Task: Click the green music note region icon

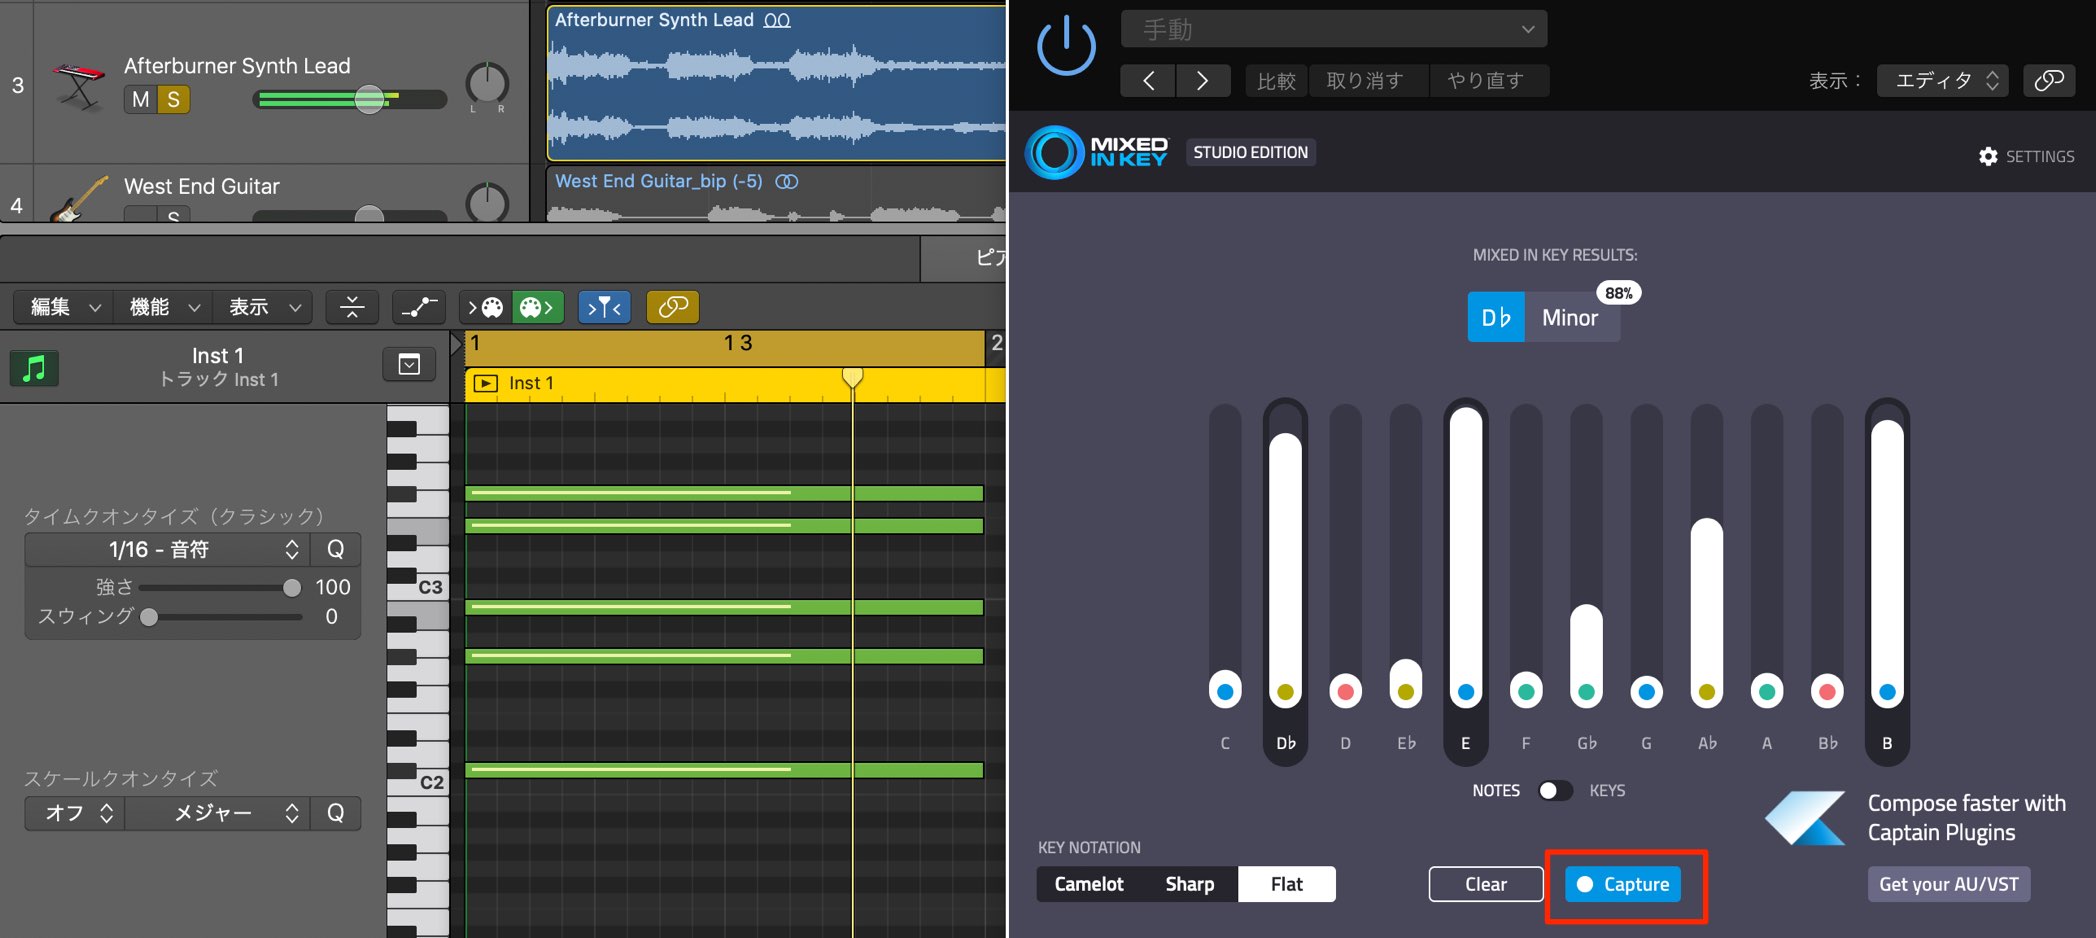Action: pos(34,368)
